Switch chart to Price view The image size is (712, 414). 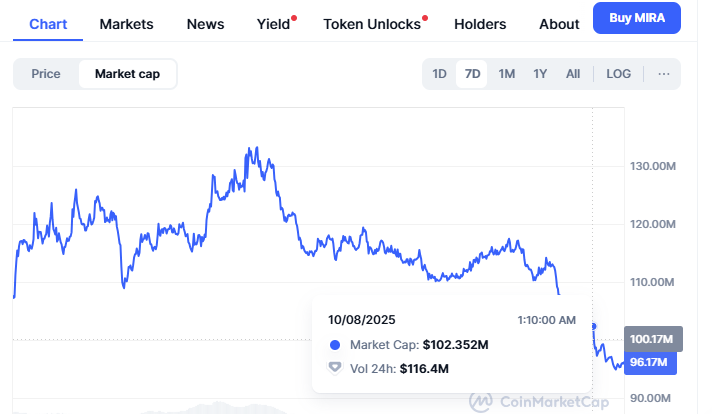point(46,73)
